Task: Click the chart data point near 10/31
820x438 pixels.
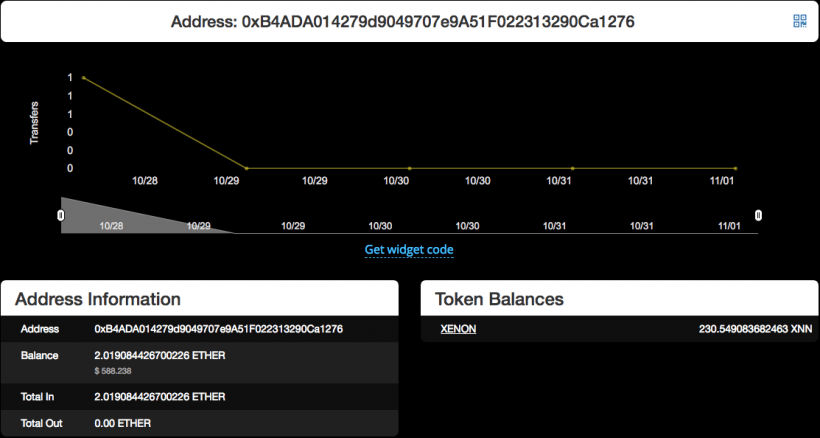Action: point(572,168)
